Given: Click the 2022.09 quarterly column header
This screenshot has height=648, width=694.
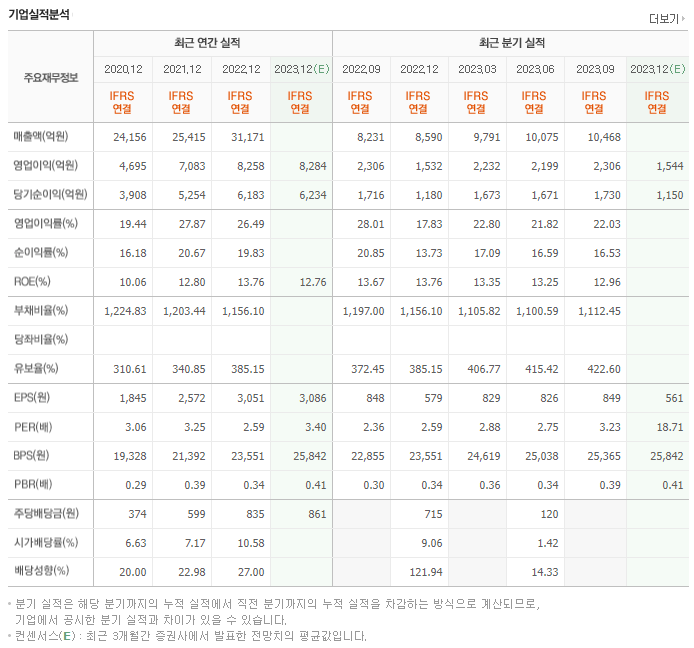Looking at the screenshot, I should [361, 69].
